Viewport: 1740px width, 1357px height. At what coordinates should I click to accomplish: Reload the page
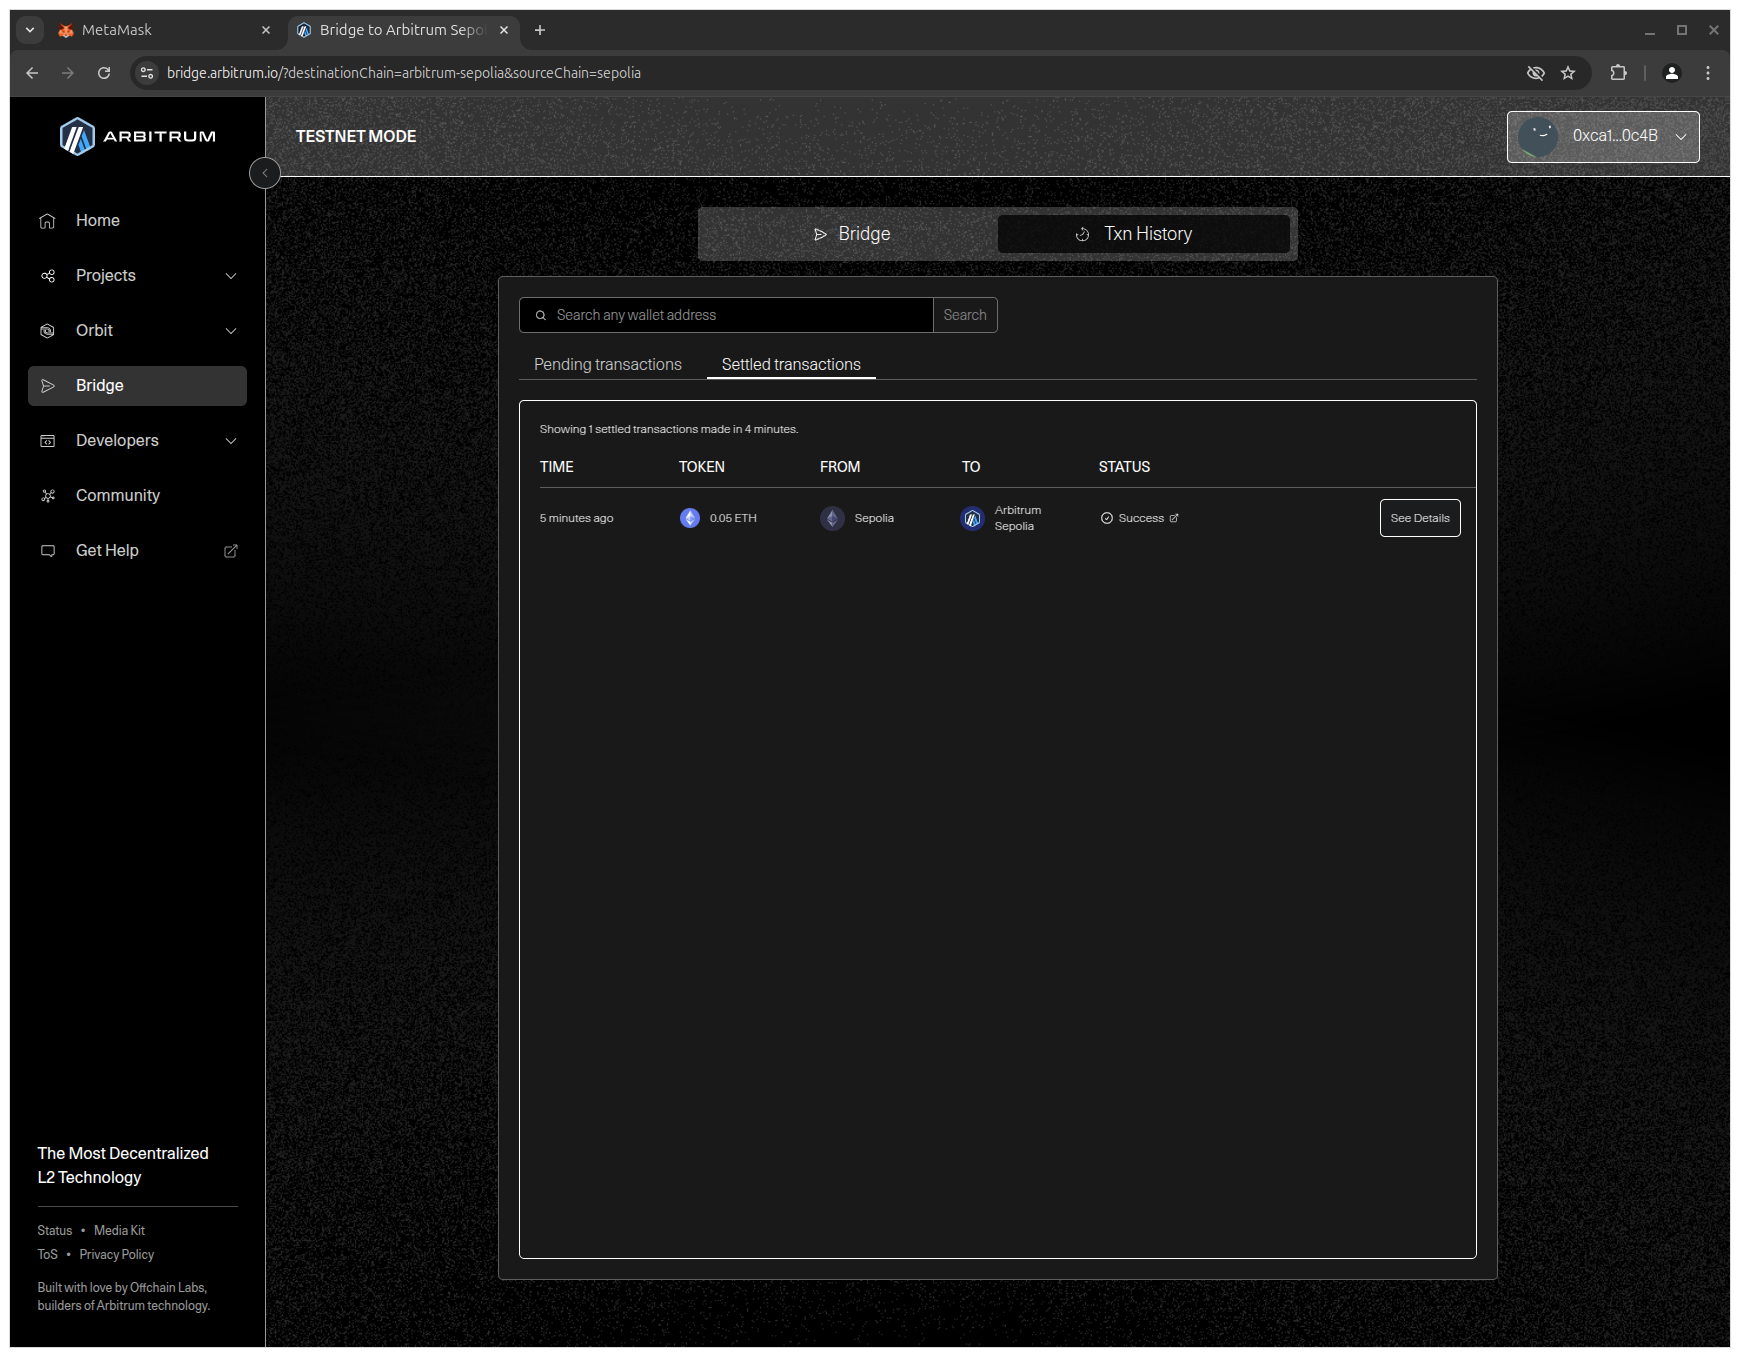104,73
